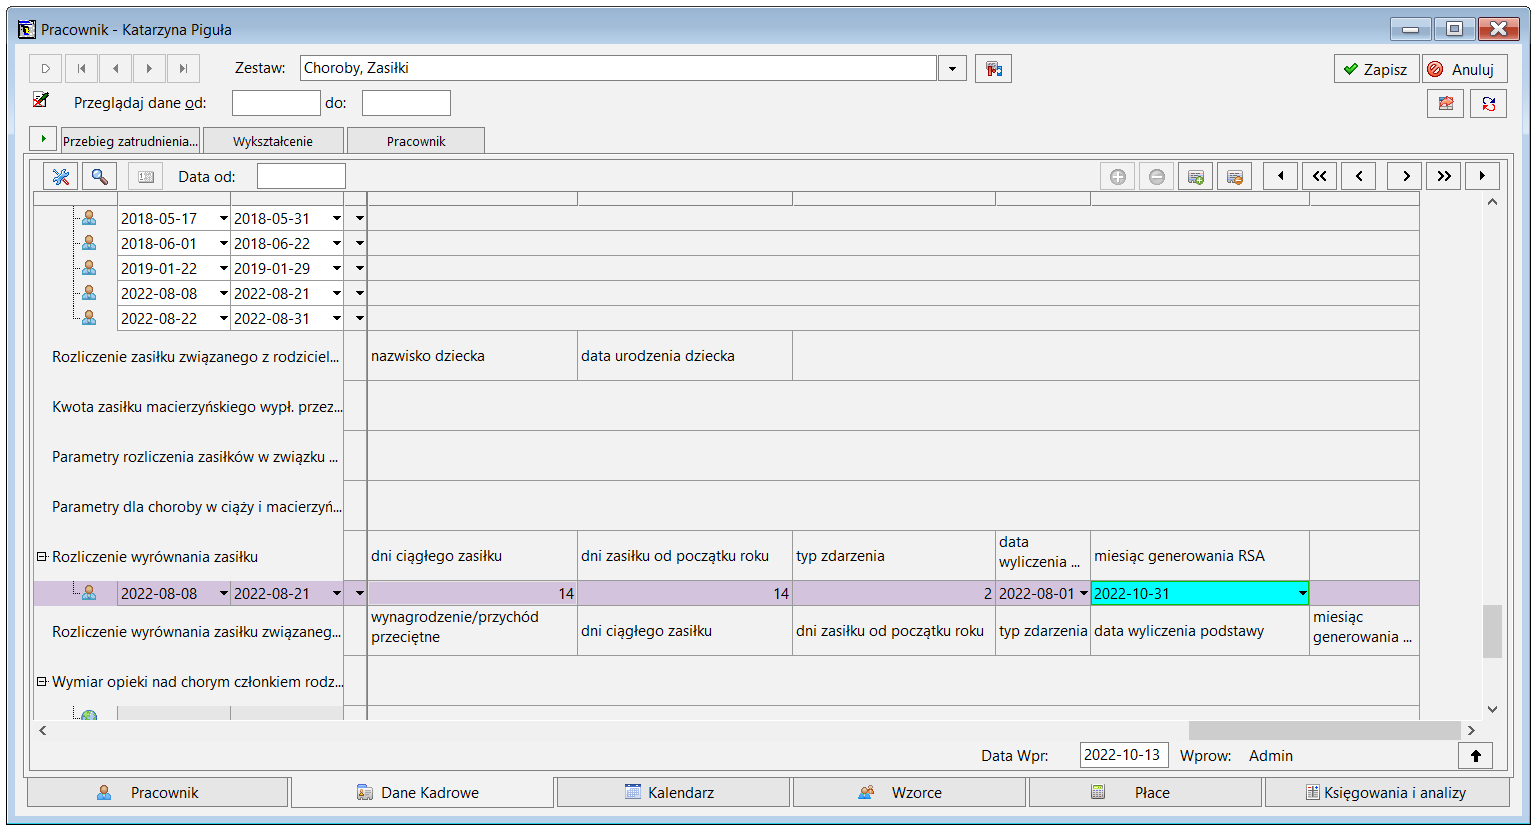Click the vertical scrollbar thumb in grid
Screen dimensions: 1537x835
tap(1492, 631)
